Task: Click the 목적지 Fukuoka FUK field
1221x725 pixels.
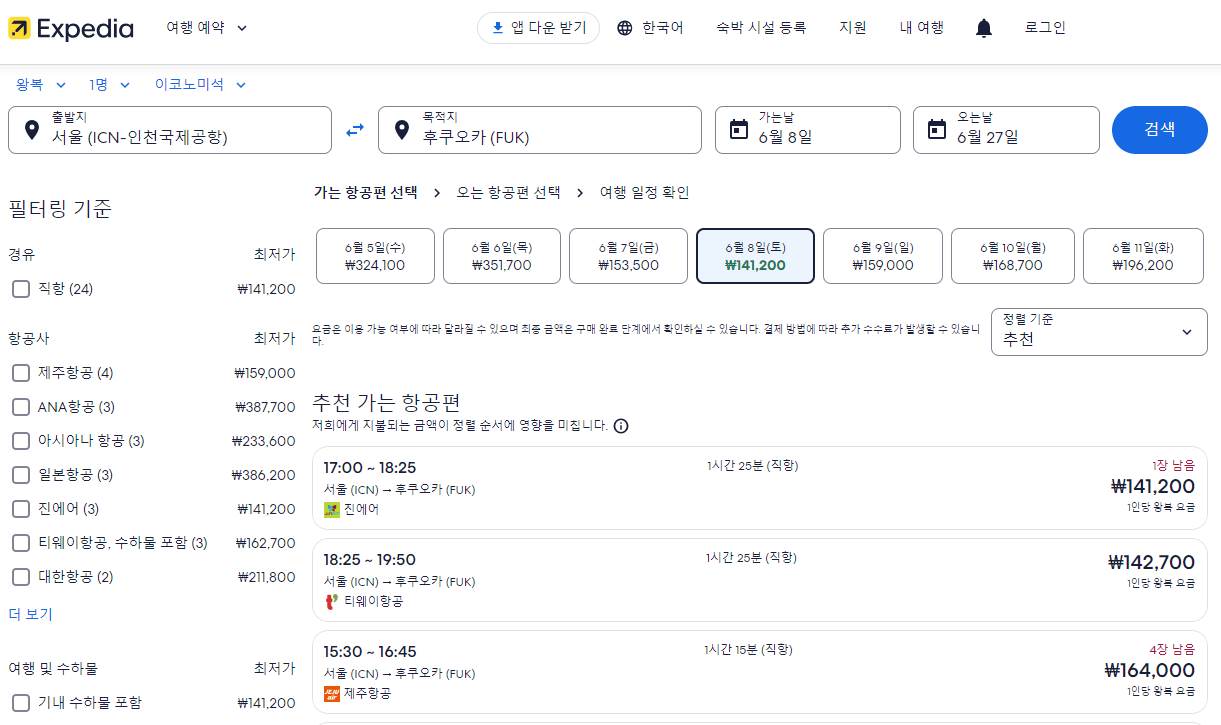Action: coord(540,130)
